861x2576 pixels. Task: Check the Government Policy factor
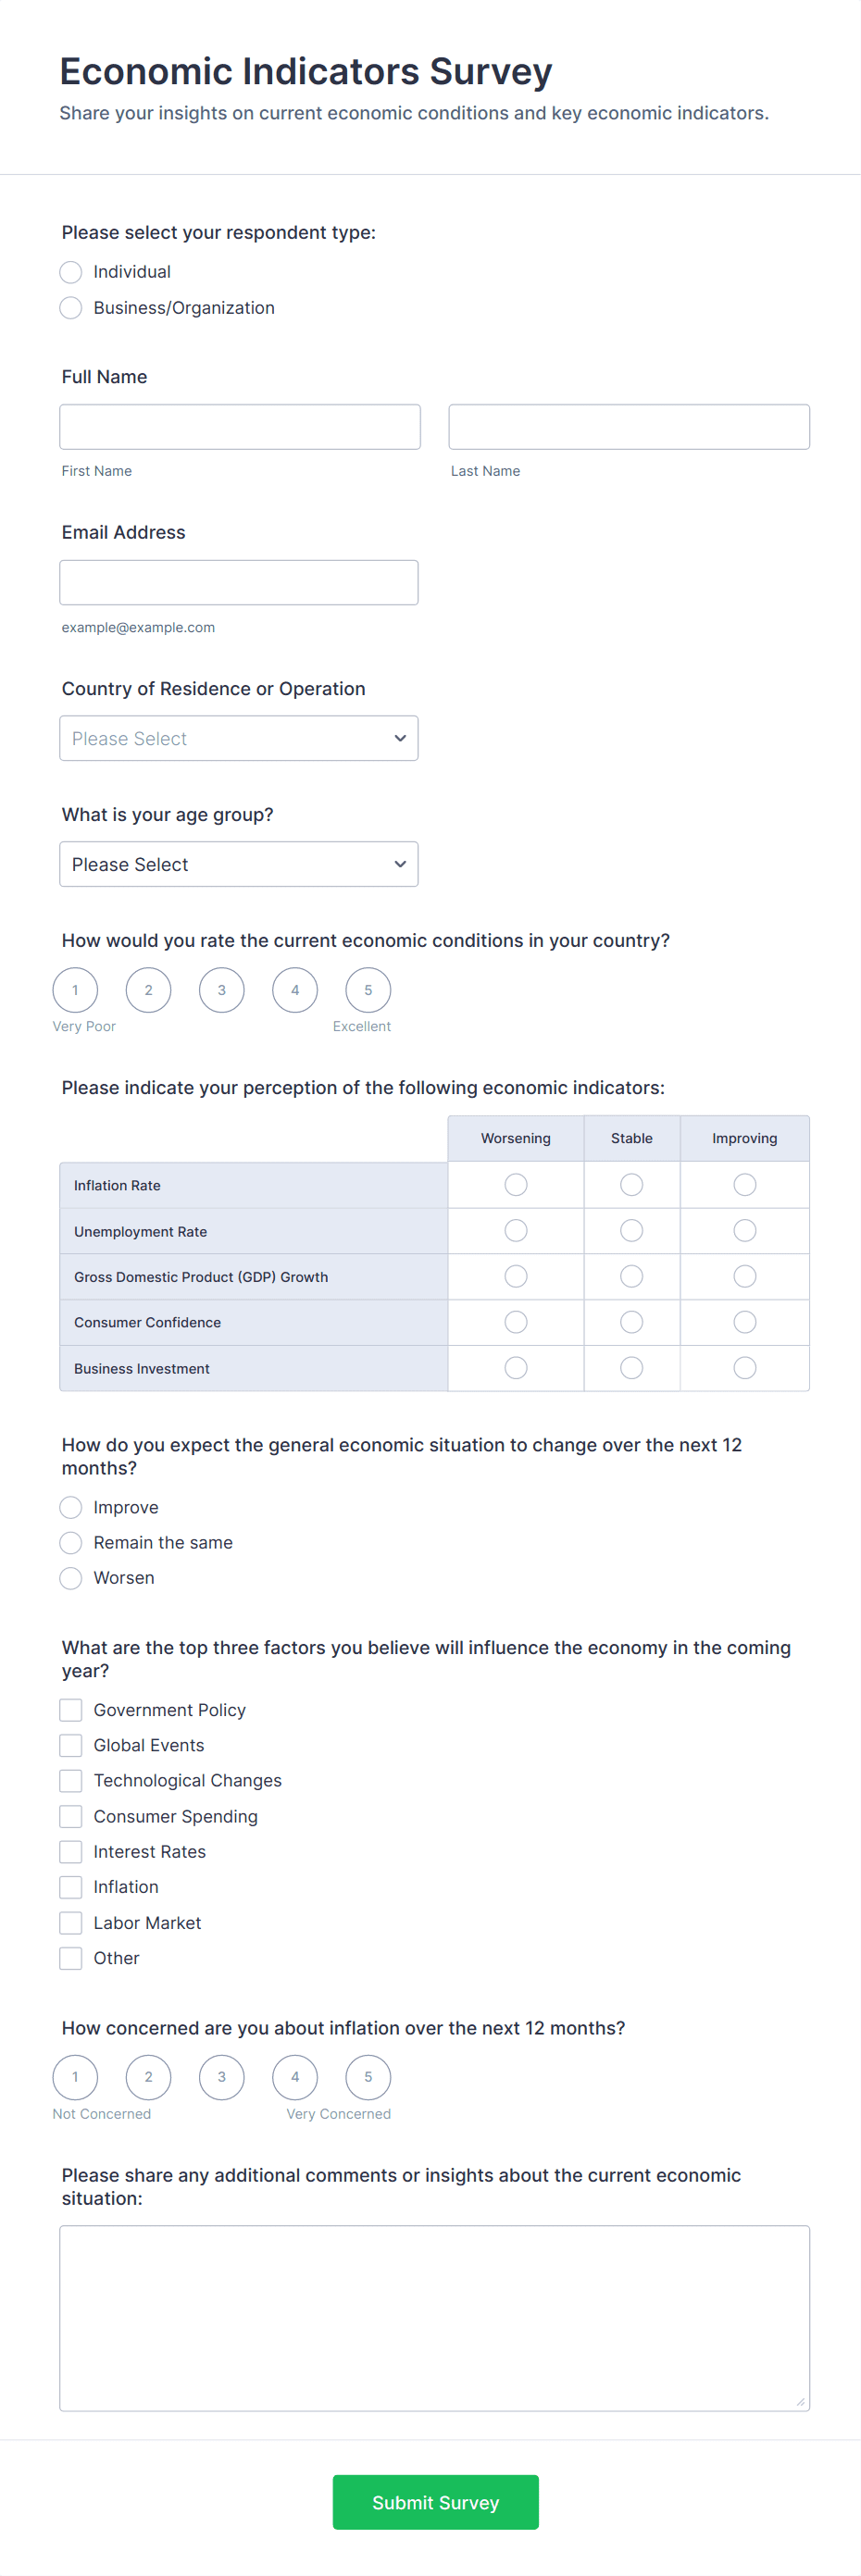70,1709
